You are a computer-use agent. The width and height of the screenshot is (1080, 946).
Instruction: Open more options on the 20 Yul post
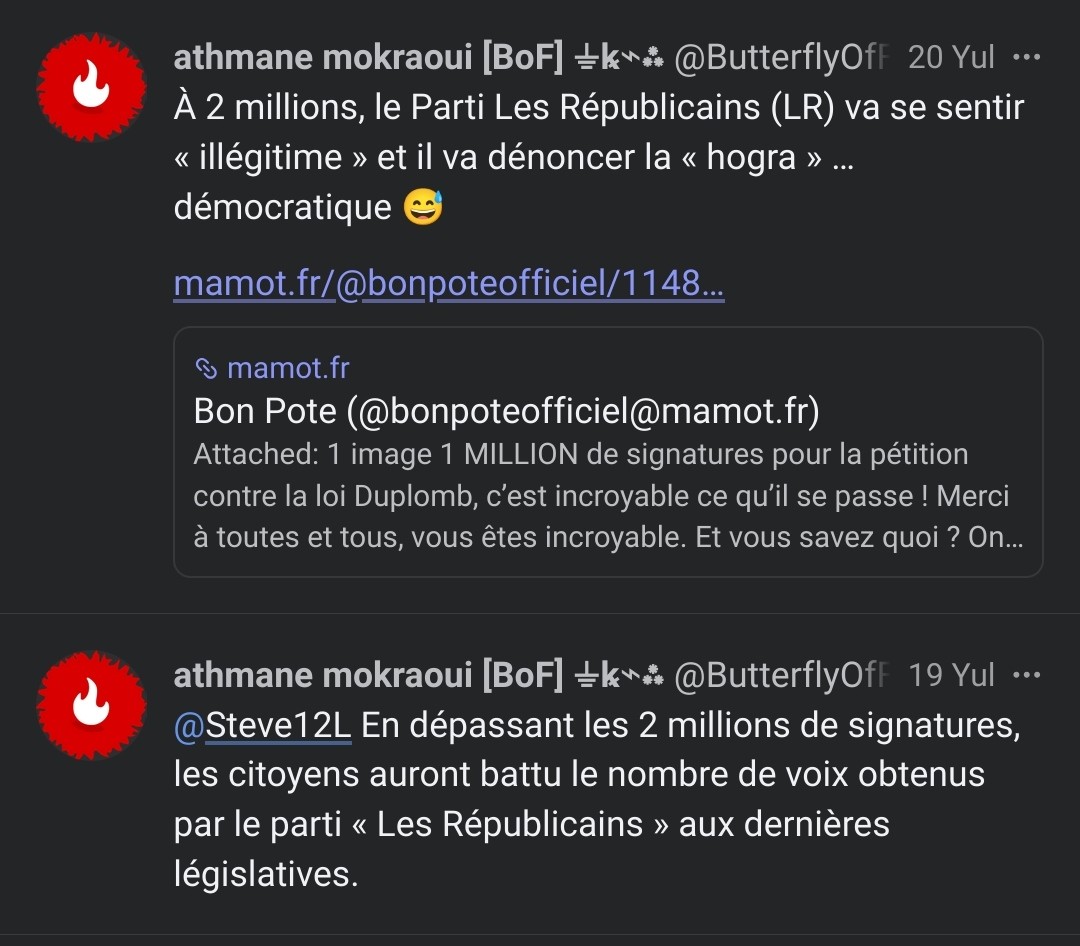pyautogui.click(x=1027, y=57)
